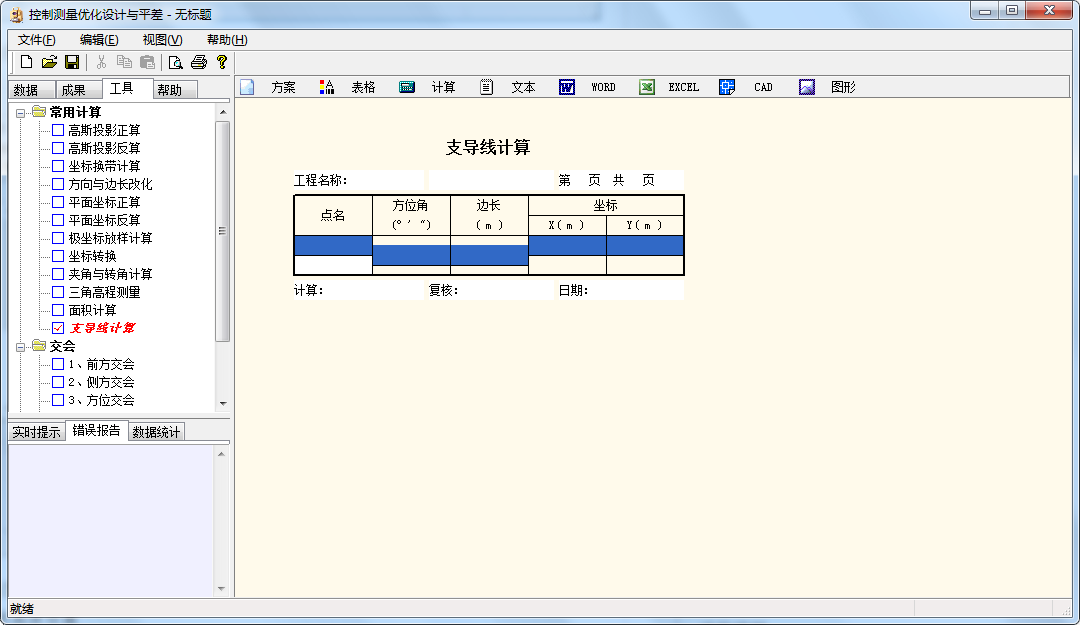Click the New document toolbar icon

(27, 62)
